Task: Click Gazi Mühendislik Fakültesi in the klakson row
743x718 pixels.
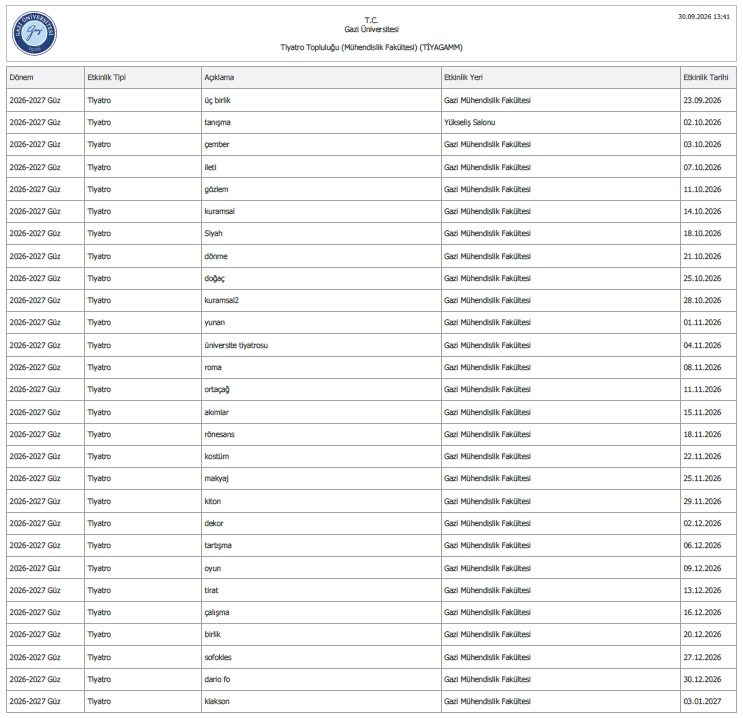Action: pos(487,701)
